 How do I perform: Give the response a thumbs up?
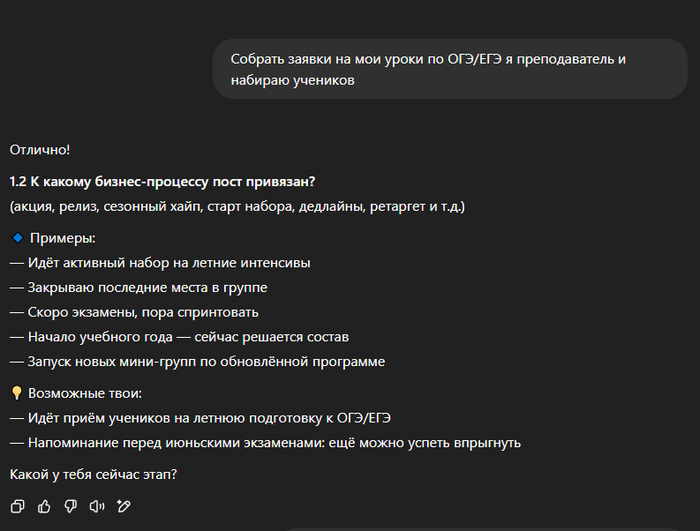(44, 506)
